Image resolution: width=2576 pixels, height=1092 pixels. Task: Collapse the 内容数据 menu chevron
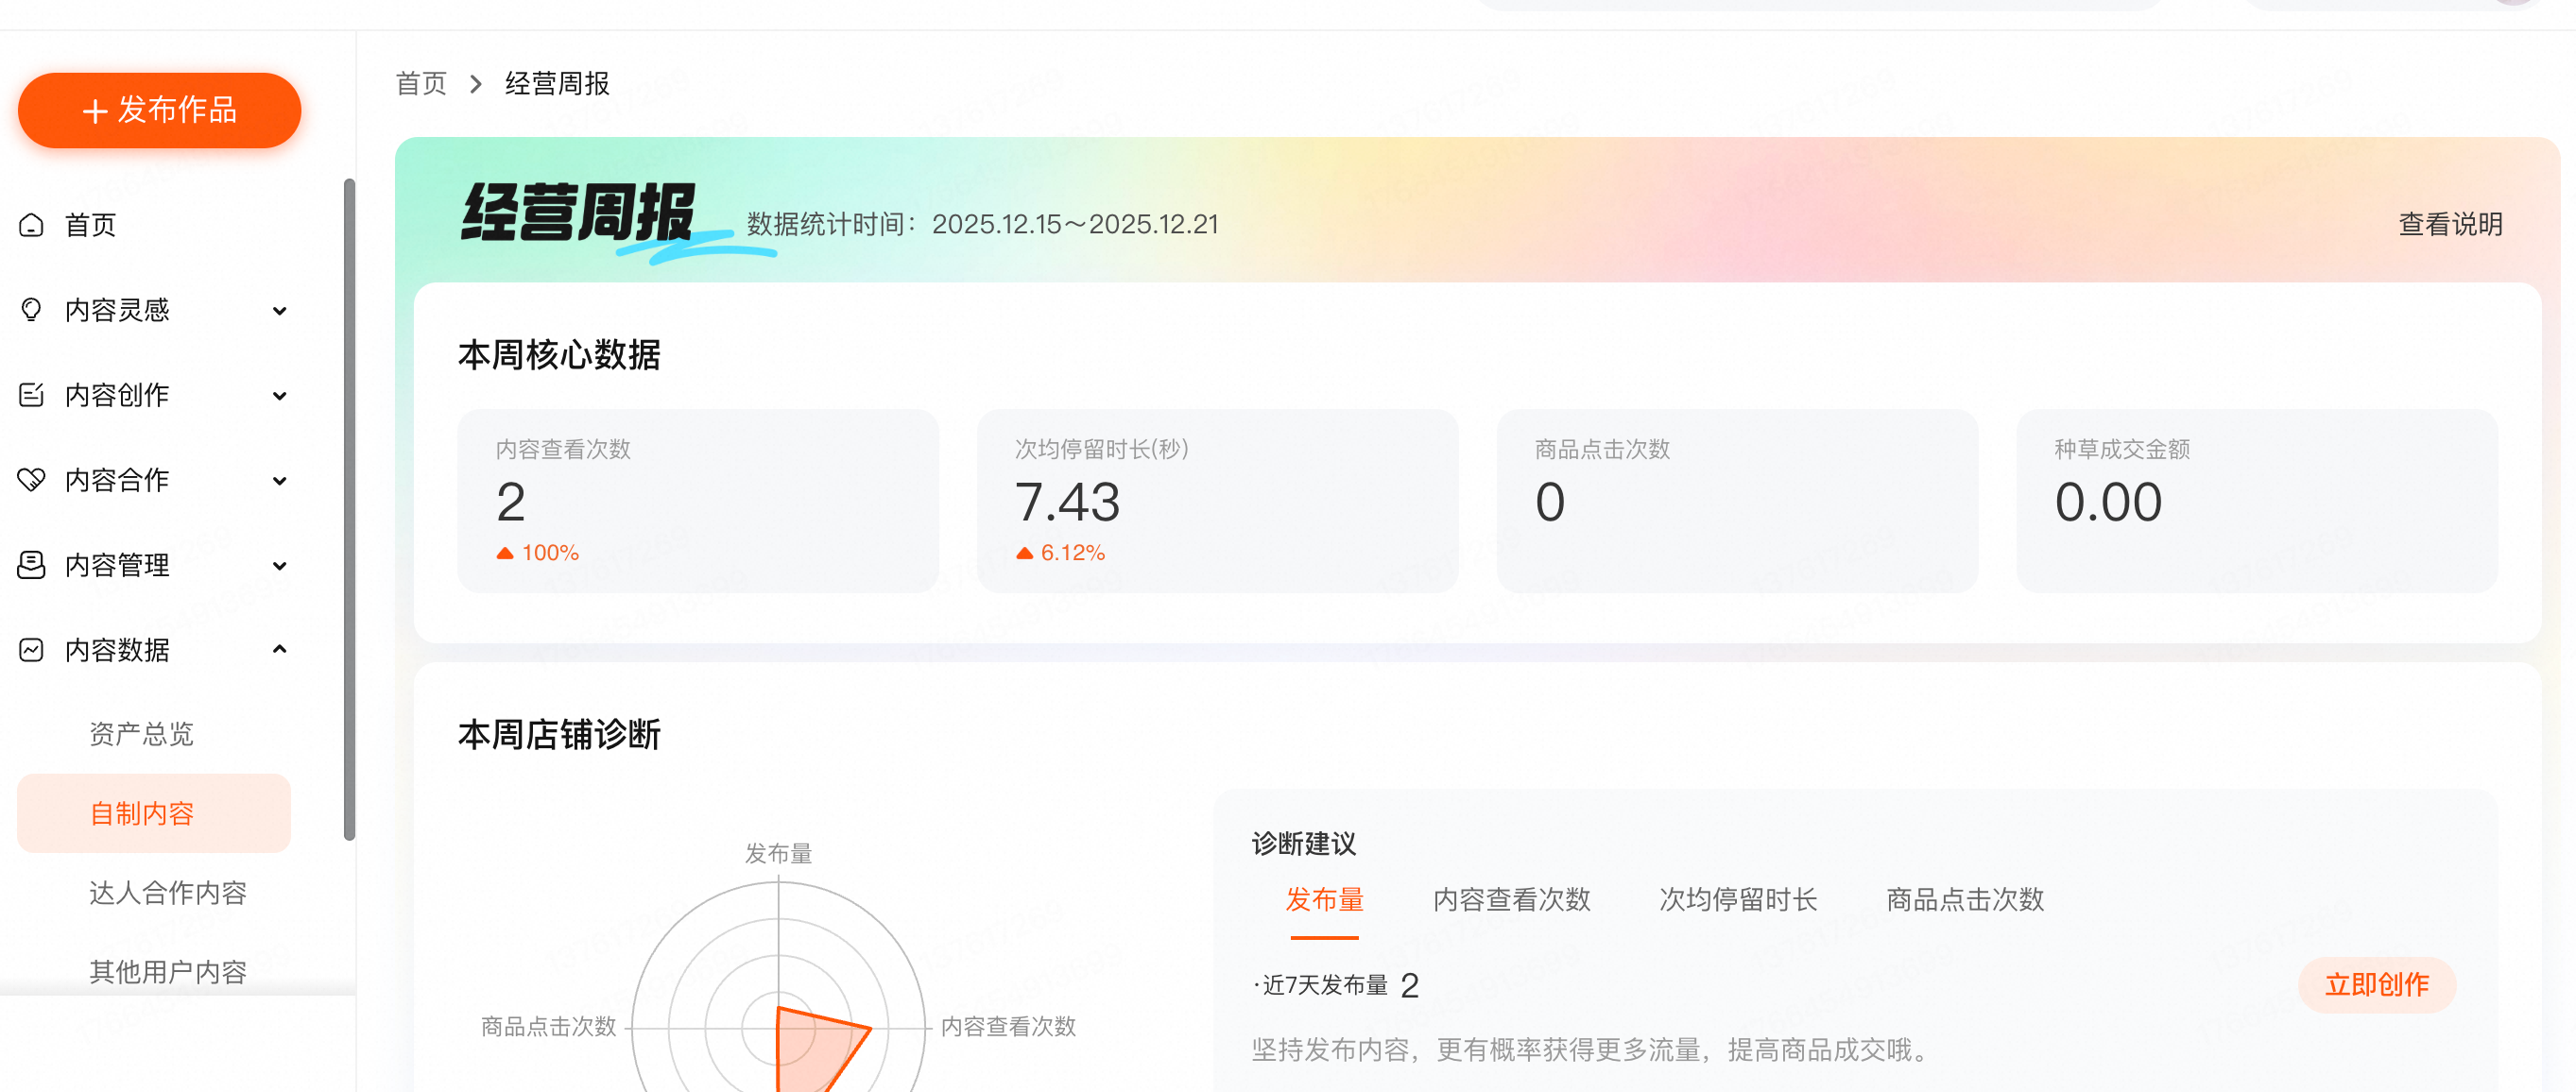pos(280,649)
